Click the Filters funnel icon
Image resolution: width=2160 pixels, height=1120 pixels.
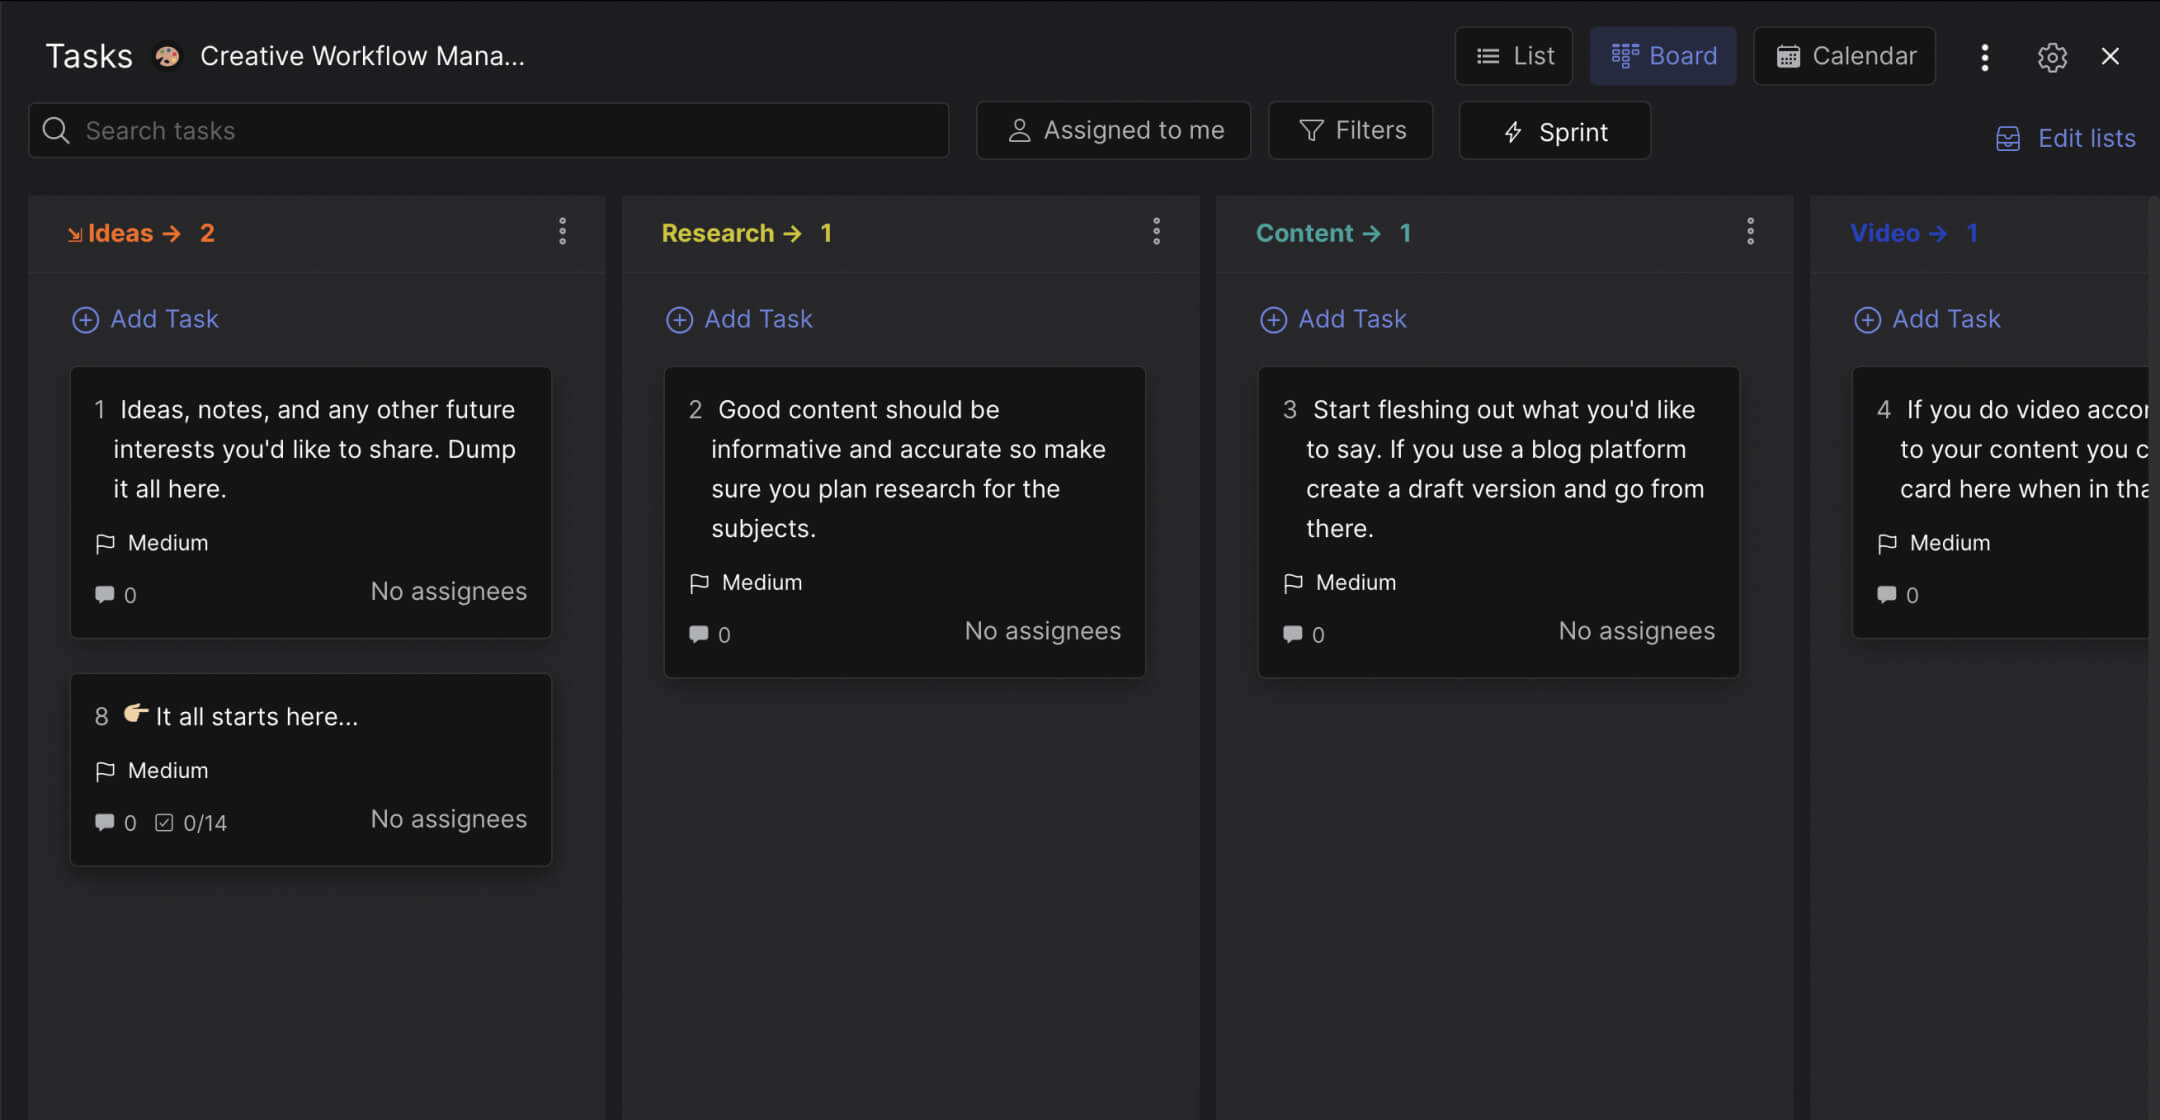pos(1311,130)
